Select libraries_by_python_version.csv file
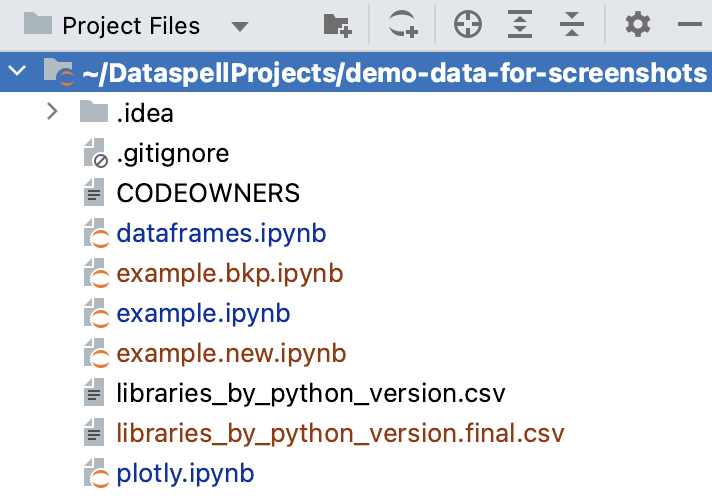This screenshot has width=712, height=496. (311, 393)
